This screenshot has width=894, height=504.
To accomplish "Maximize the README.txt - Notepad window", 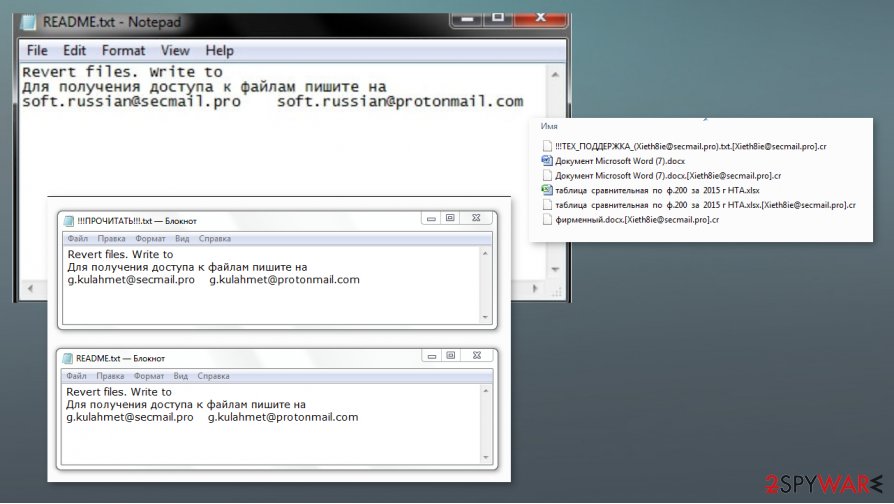I will click(x=498, y=18).
